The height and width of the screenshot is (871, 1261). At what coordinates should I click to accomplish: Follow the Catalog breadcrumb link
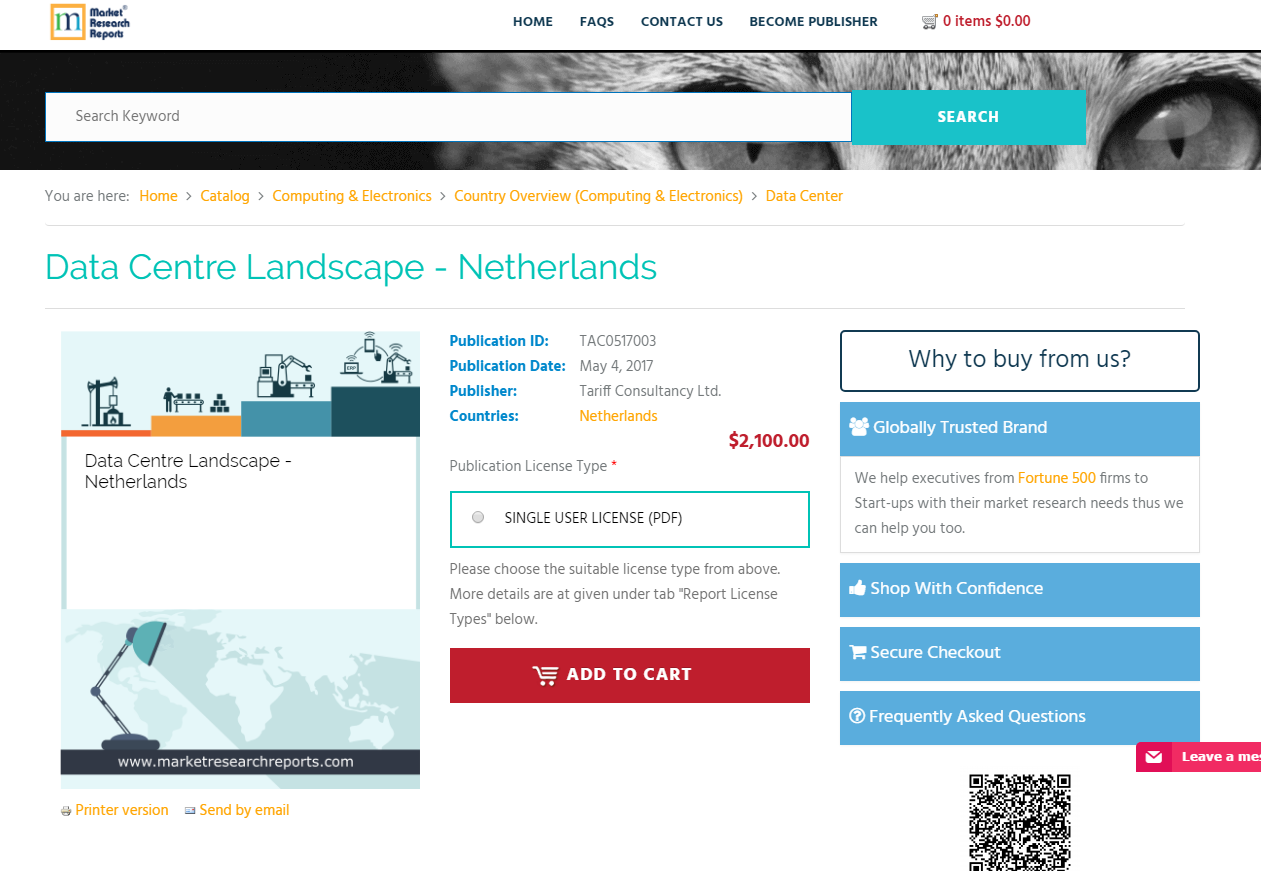(x=225, y=196)
